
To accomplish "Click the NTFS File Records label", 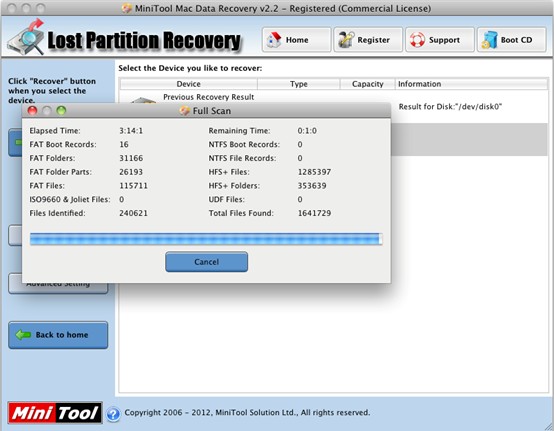I will (242, 158).
